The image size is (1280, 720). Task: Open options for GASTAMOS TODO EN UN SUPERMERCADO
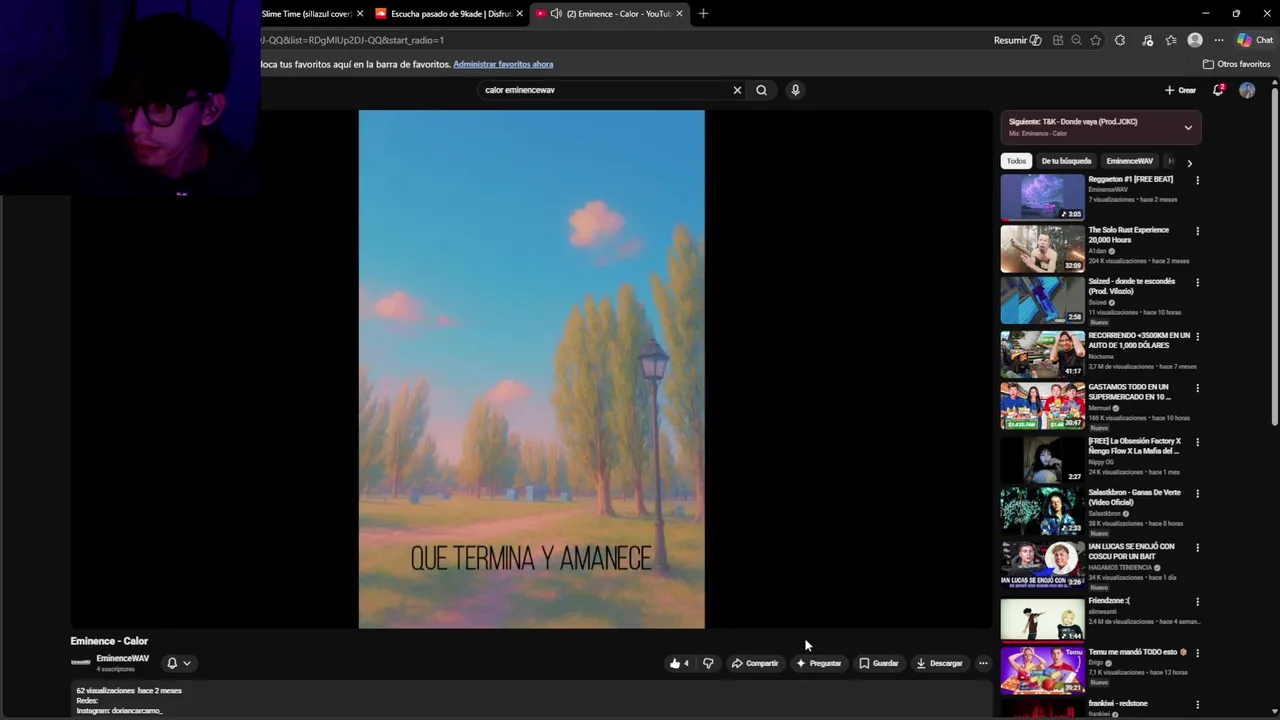pyautogui.click(x=1197, y=388)
